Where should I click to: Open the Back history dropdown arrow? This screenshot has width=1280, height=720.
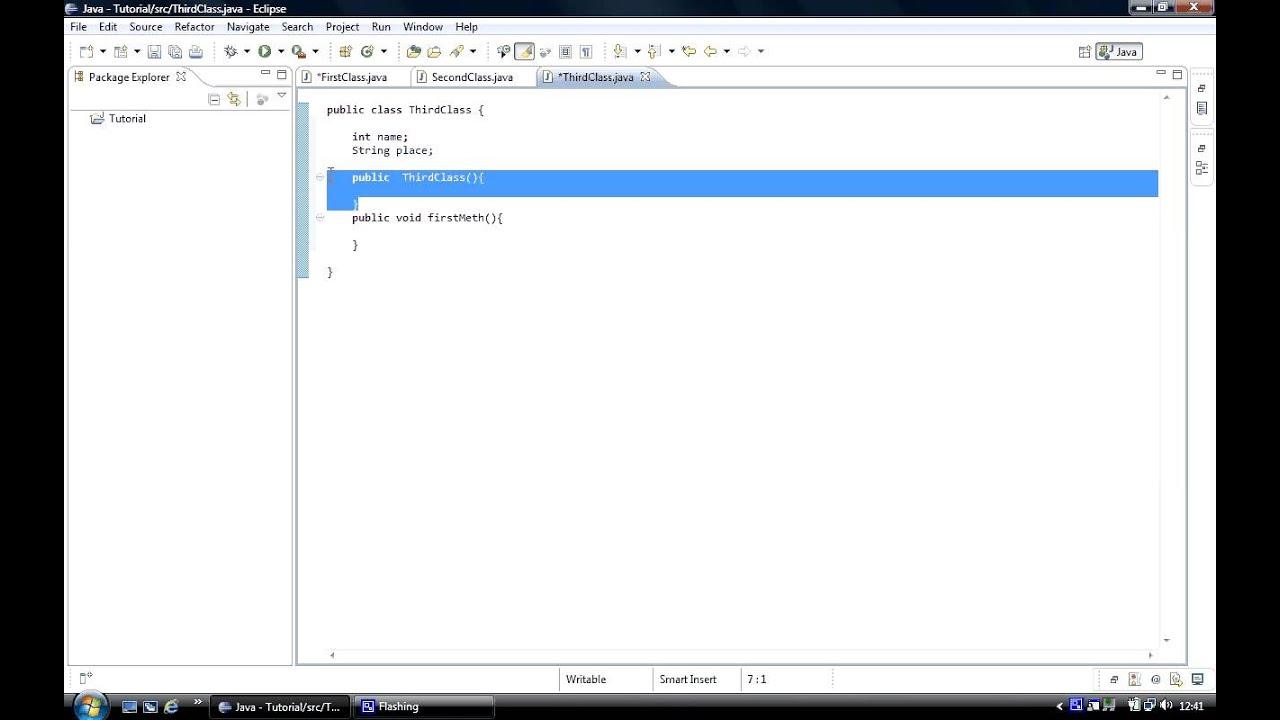click(x=726, y=51)
